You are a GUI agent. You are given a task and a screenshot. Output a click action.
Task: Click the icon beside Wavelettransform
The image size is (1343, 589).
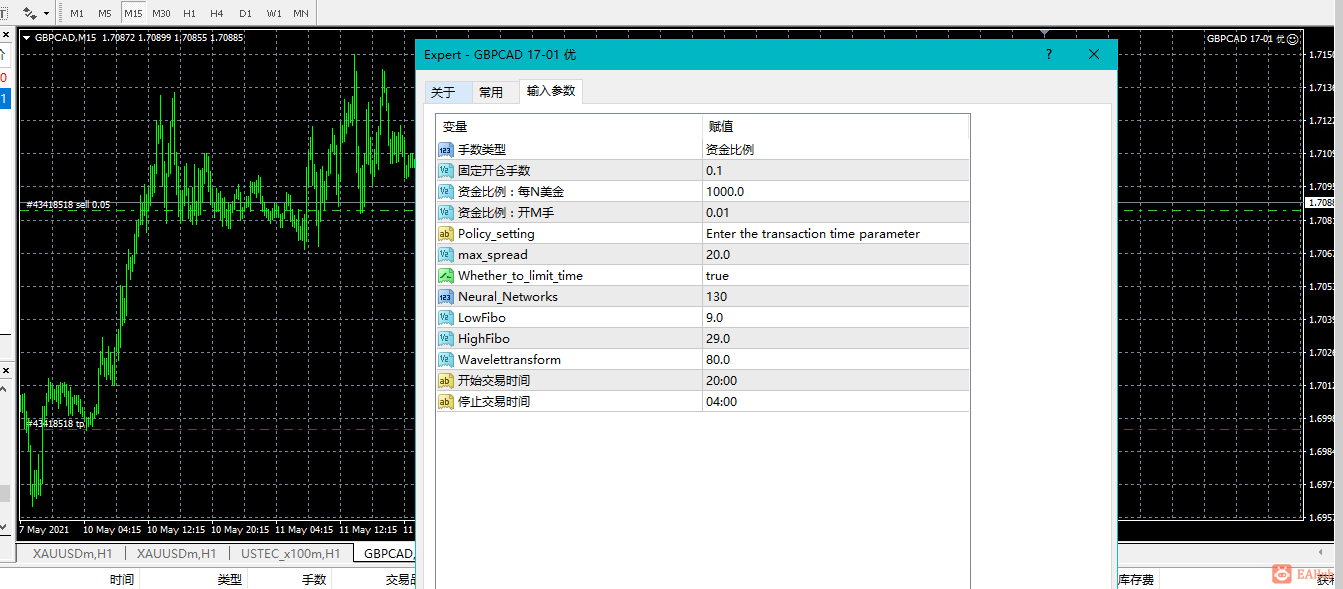coord(446,360)
